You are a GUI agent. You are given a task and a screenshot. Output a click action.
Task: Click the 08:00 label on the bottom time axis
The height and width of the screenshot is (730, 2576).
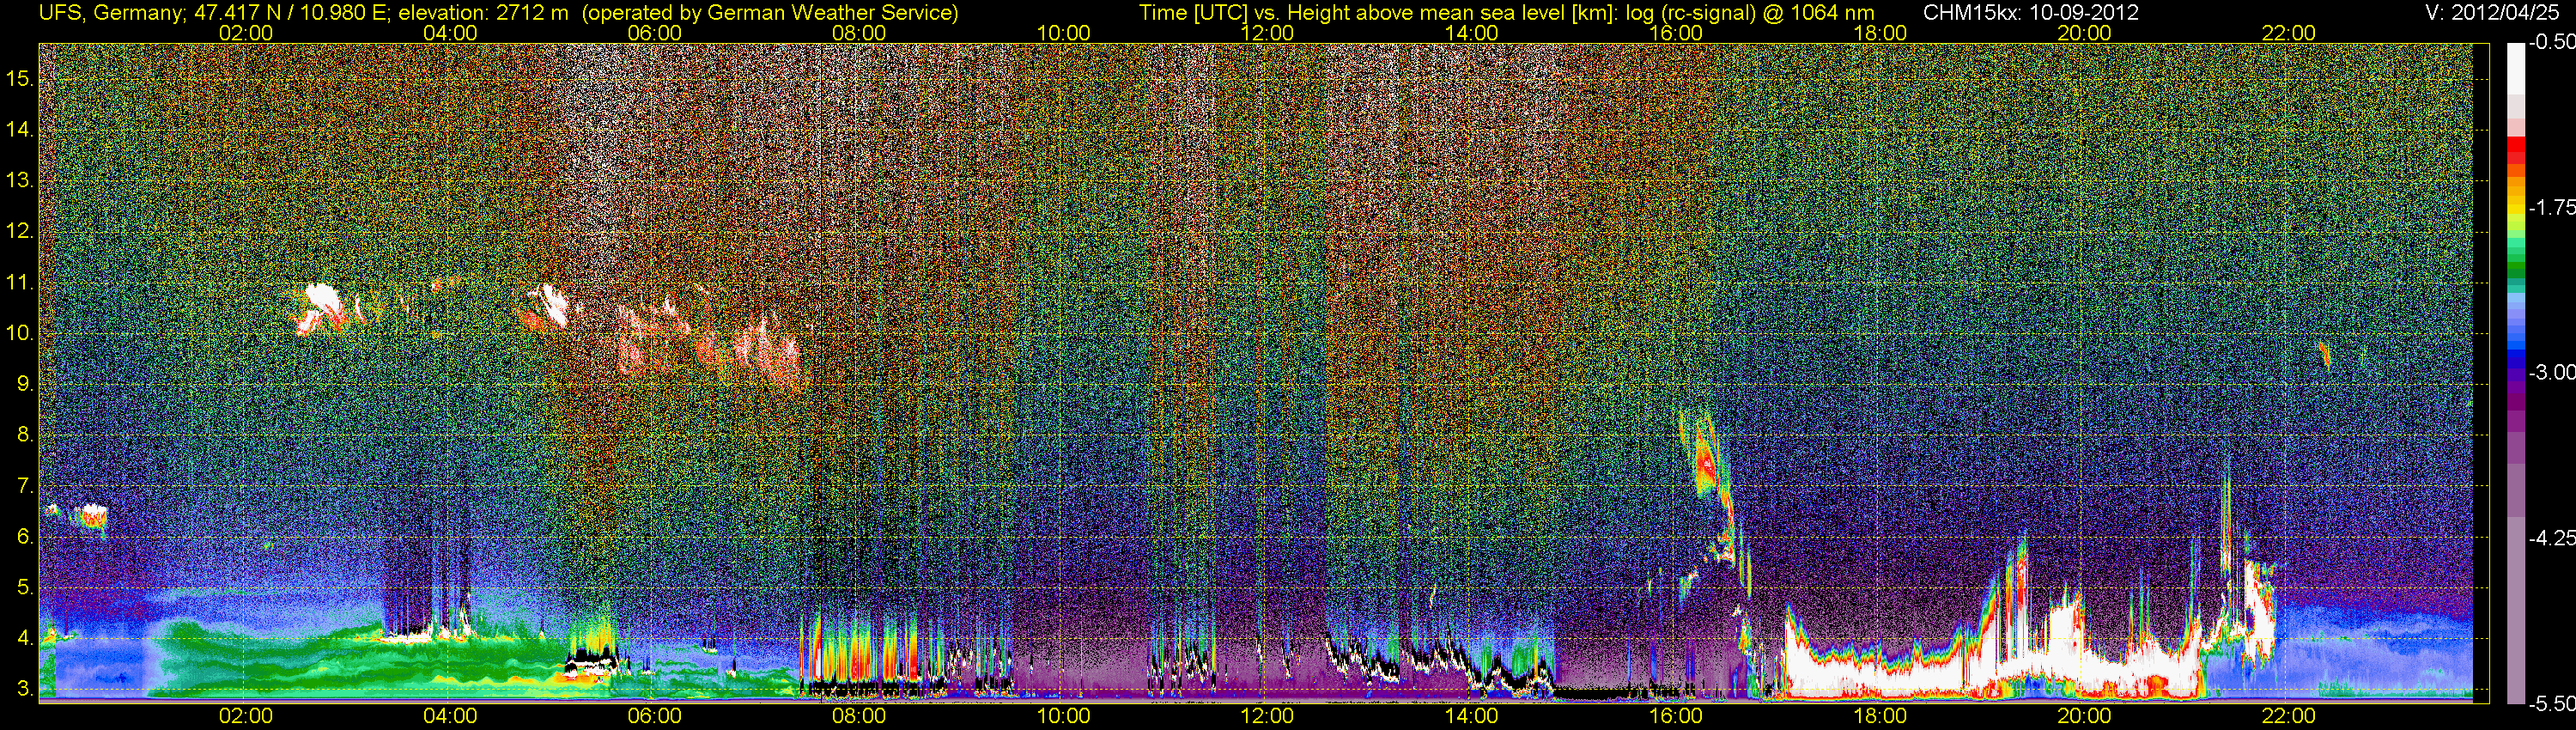pos(859,716)
